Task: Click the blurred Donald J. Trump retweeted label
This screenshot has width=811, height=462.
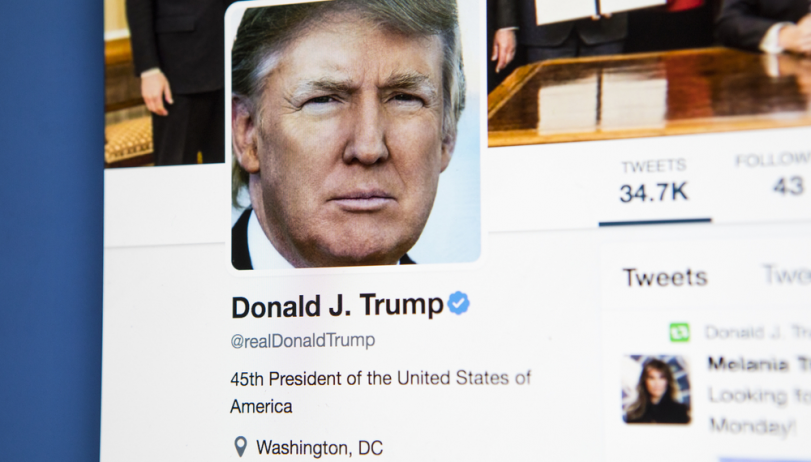Action: click(x=757, y=332)
